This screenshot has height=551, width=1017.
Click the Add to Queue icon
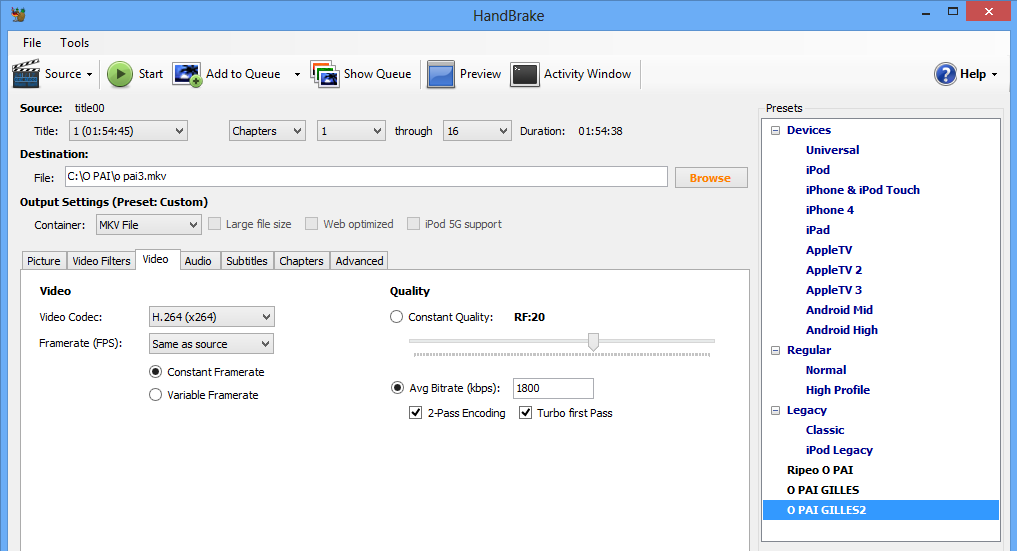point(187,74)
